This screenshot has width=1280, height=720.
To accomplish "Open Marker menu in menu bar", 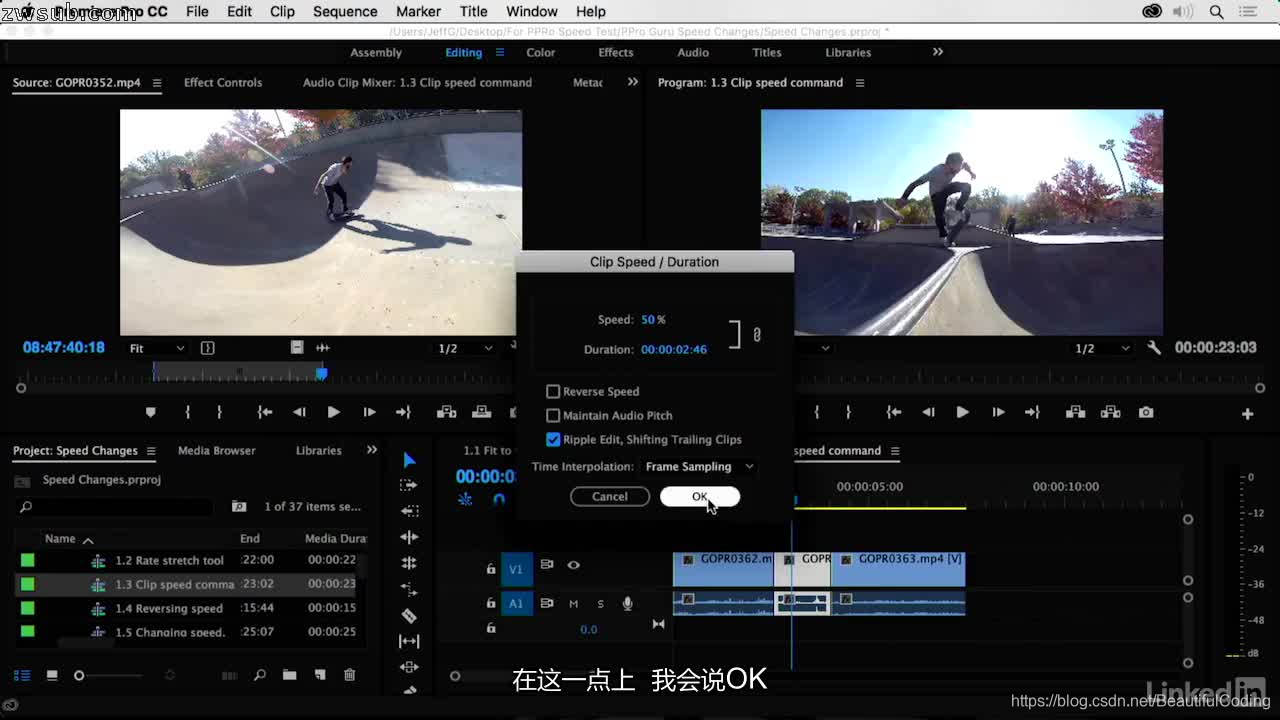I will 418,11.
